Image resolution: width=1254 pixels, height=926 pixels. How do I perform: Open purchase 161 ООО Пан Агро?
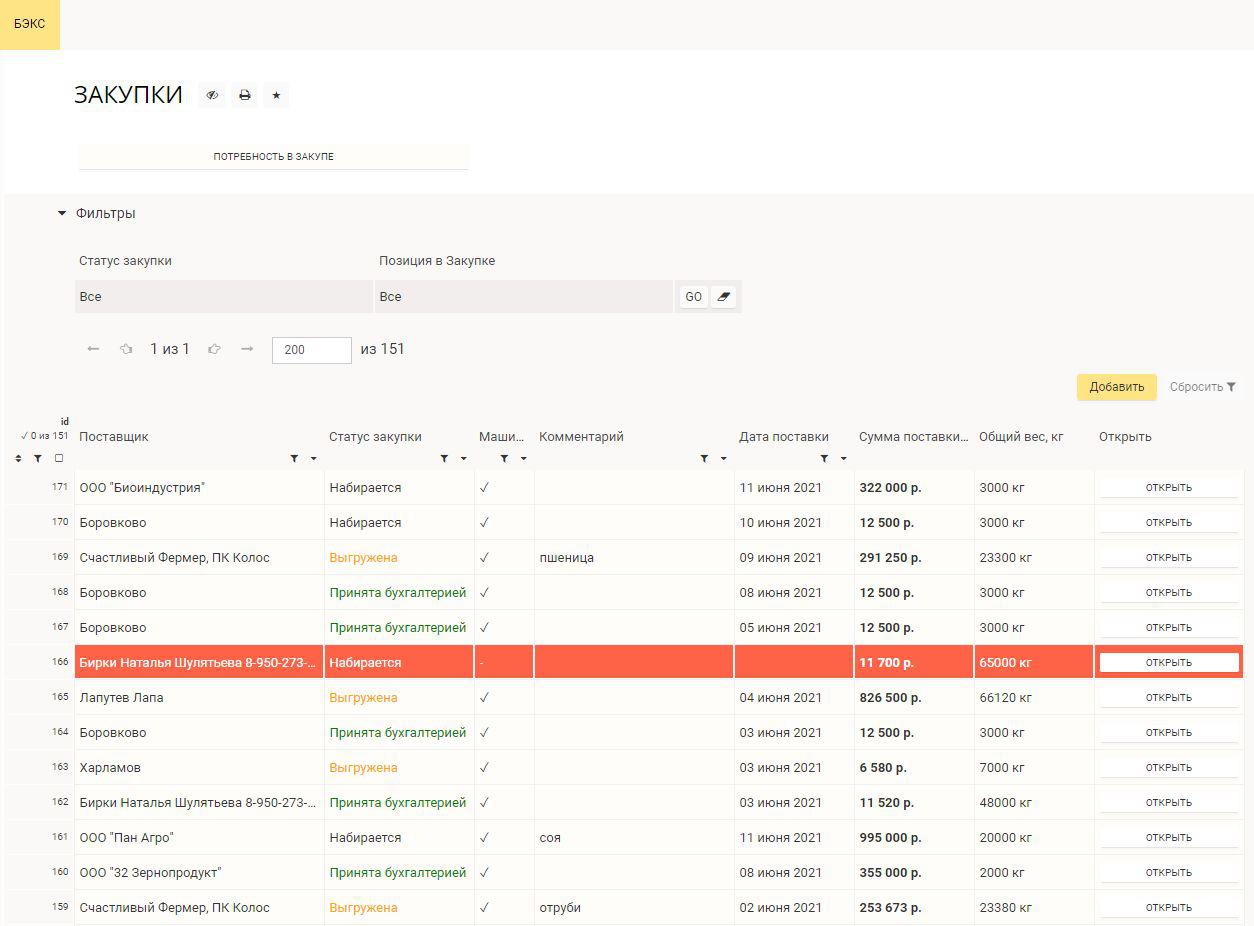(x=1169, y=838)
